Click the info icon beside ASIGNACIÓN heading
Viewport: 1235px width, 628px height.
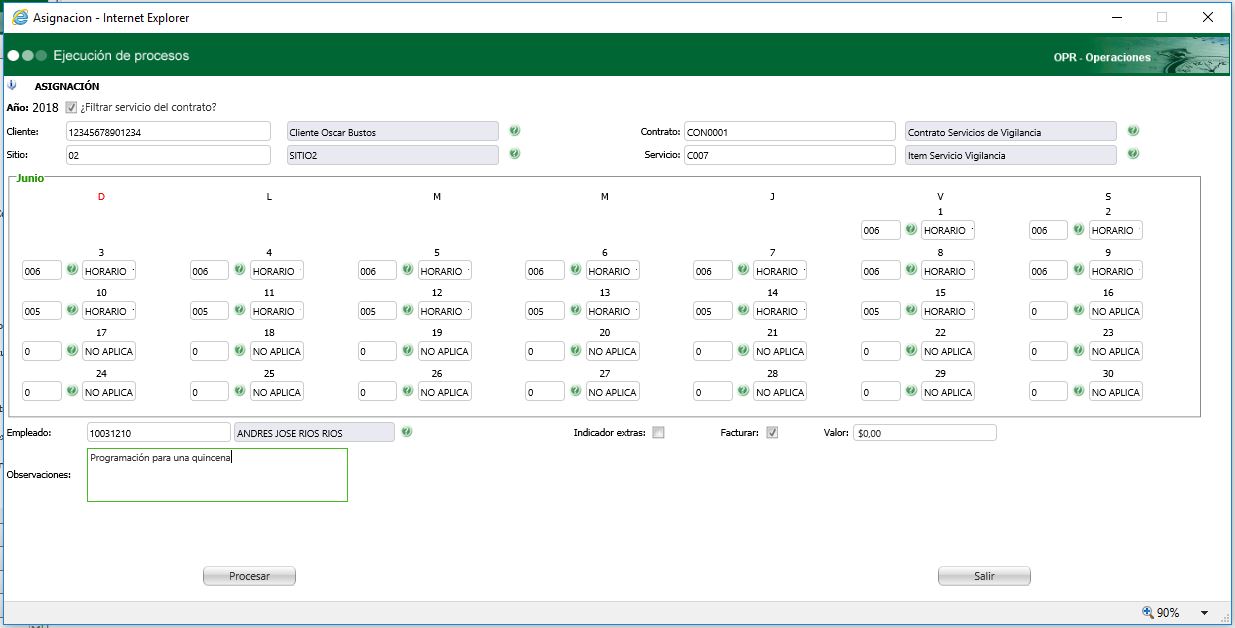click(13, 85)
